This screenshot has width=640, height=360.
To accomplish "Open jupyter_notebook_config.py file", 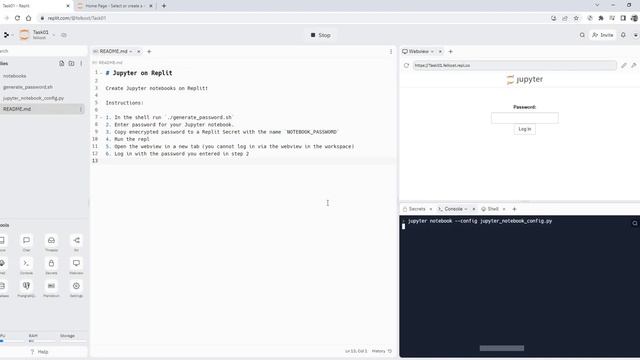I will [33, 98].
